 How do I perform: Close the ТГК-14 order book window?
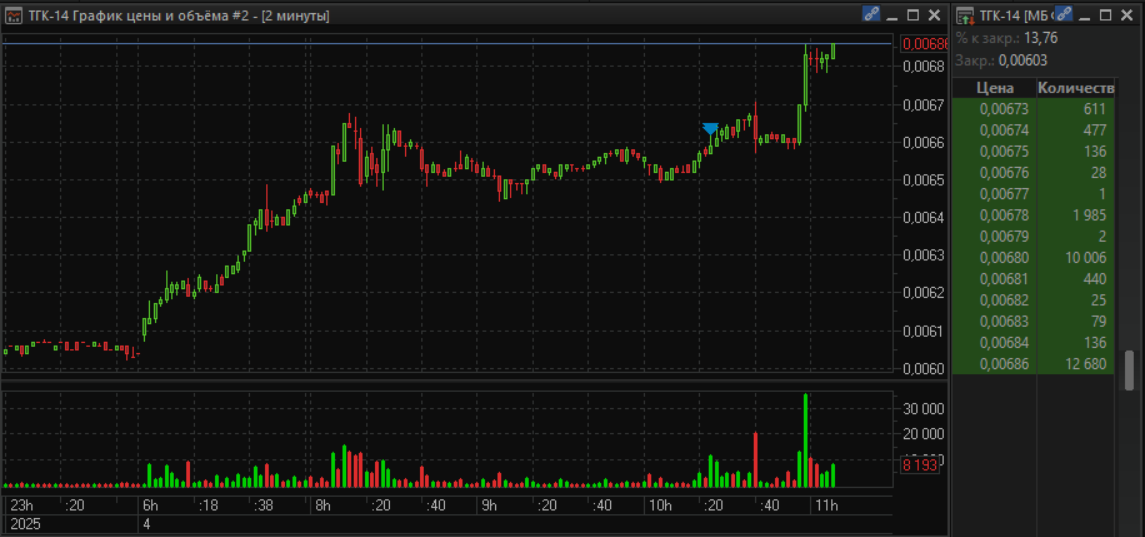(x=1127, y=15)
